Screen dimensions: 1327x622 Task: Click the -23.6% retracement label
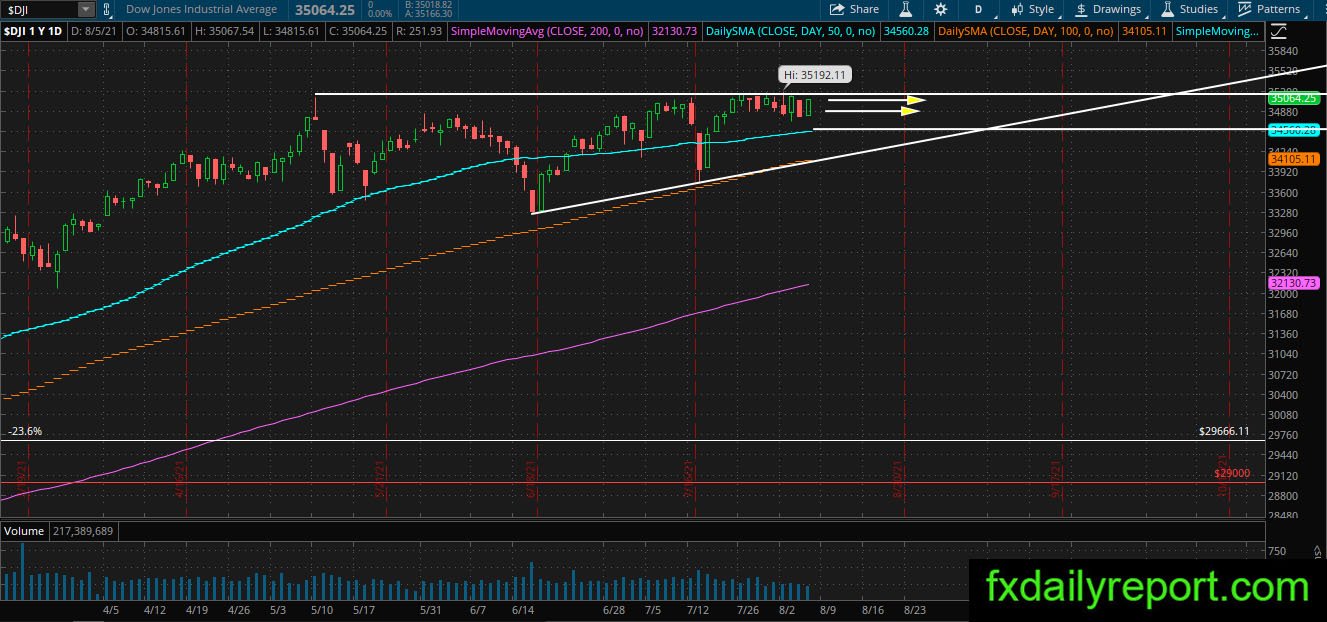(24, 431)
